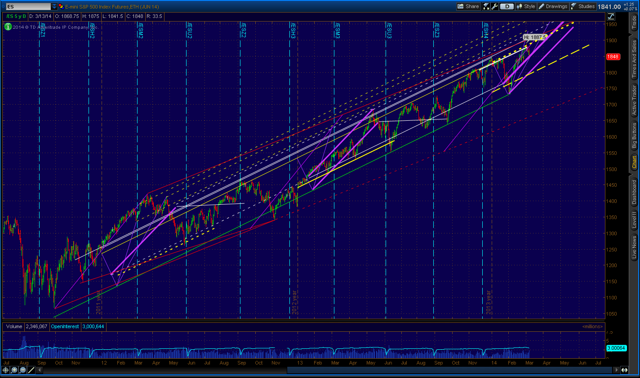The height and width of the screenshot is (378, 640).
Task: Click the ES symbol input field
Action: pos(28,7)
